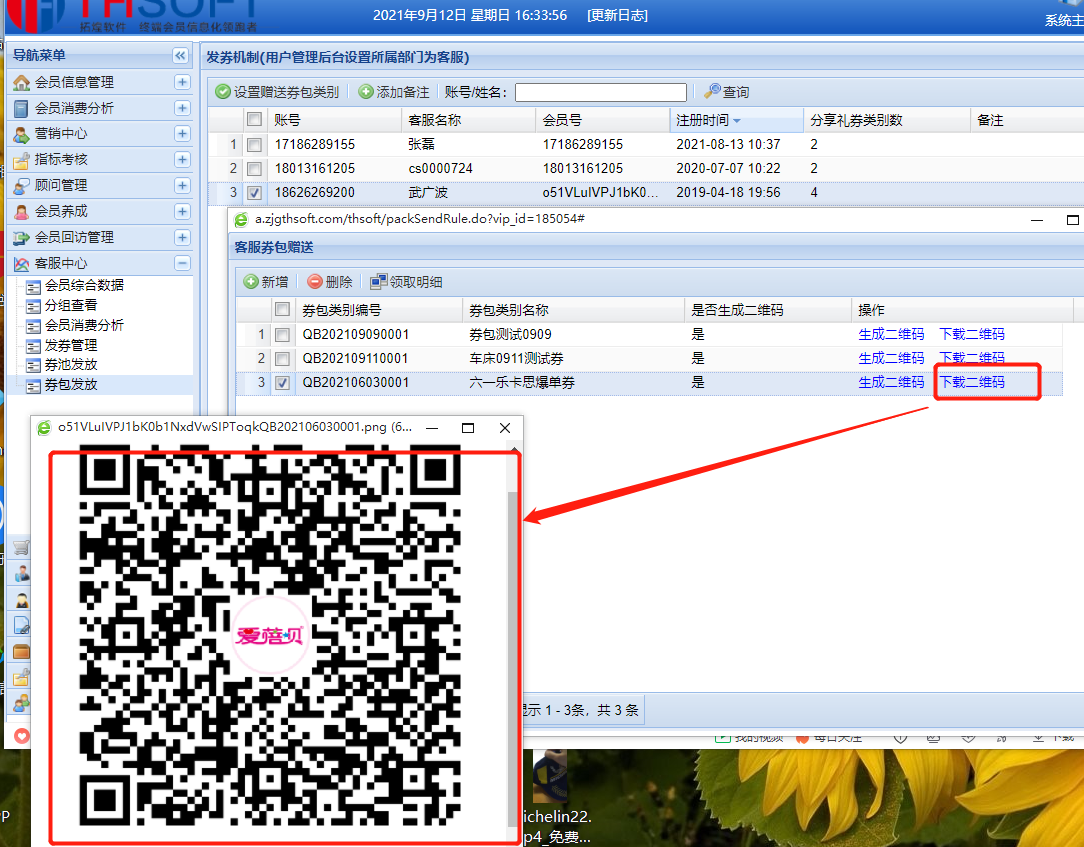Tick the select-all checkbox in 券包类别编号 header
Viewport: 1084px width, 847px height.
point(282,309)
